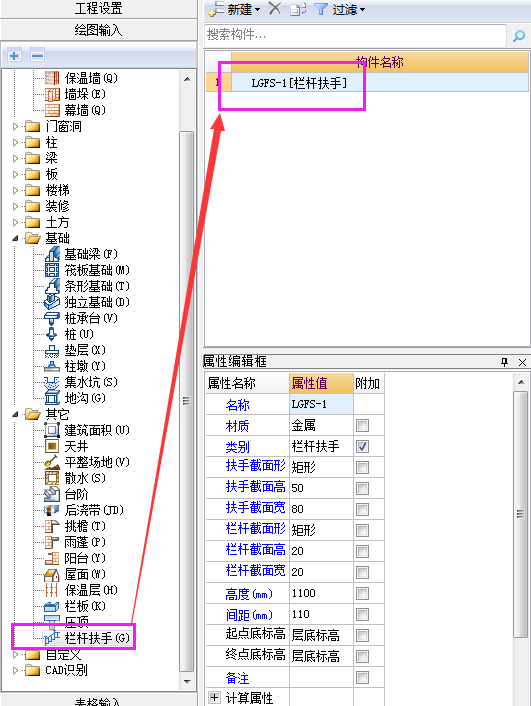Expand the 土方 folder

(15, 222)
